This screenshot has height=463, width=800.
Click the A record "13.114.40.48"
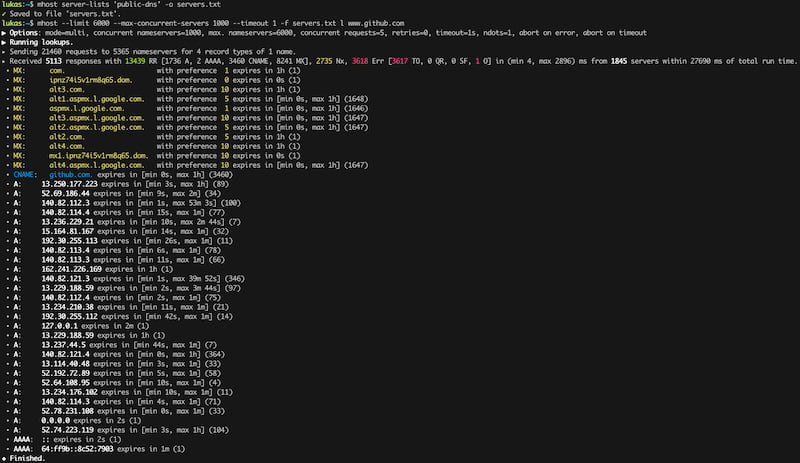point(65,363)
